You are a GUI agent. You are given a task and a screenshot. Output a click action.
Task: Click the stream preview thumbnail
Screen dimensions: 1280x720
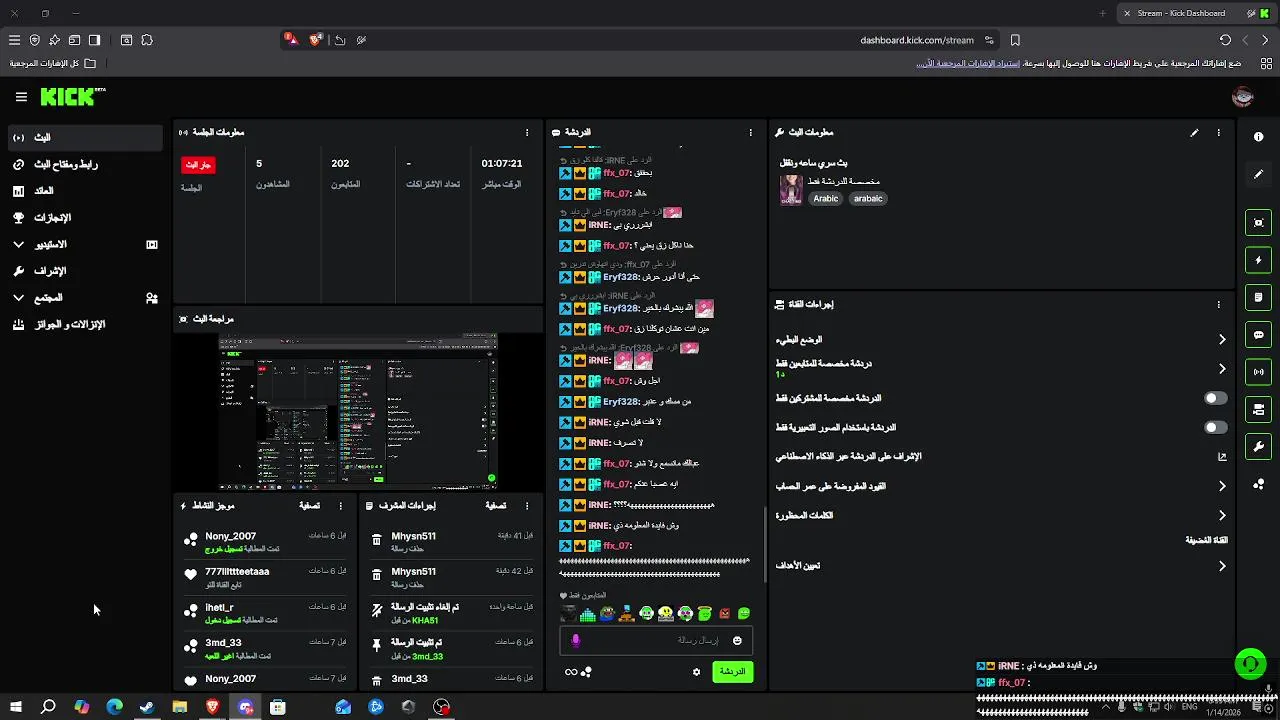pyautogui.click(x=358, y=412)
